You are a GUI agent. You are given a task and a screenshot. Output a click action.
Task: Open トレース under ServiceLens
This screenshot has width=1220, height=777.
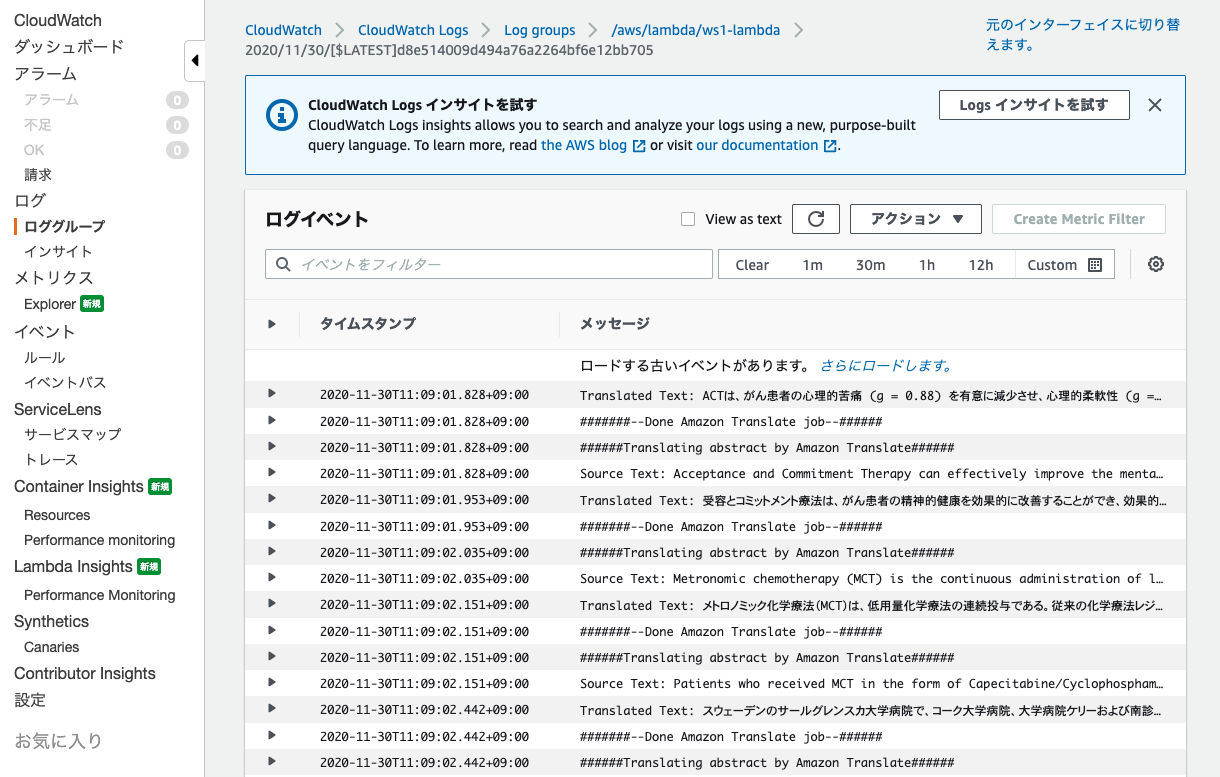pos(51,460)
